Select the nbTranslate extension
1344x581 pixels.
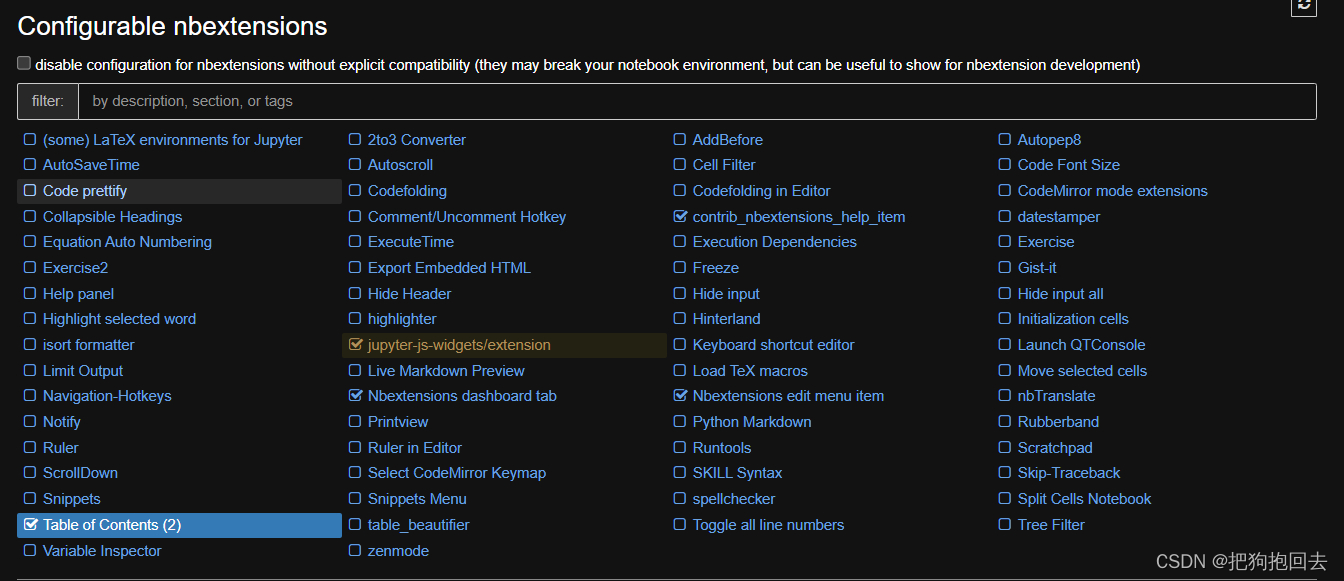pos(1056,396)
